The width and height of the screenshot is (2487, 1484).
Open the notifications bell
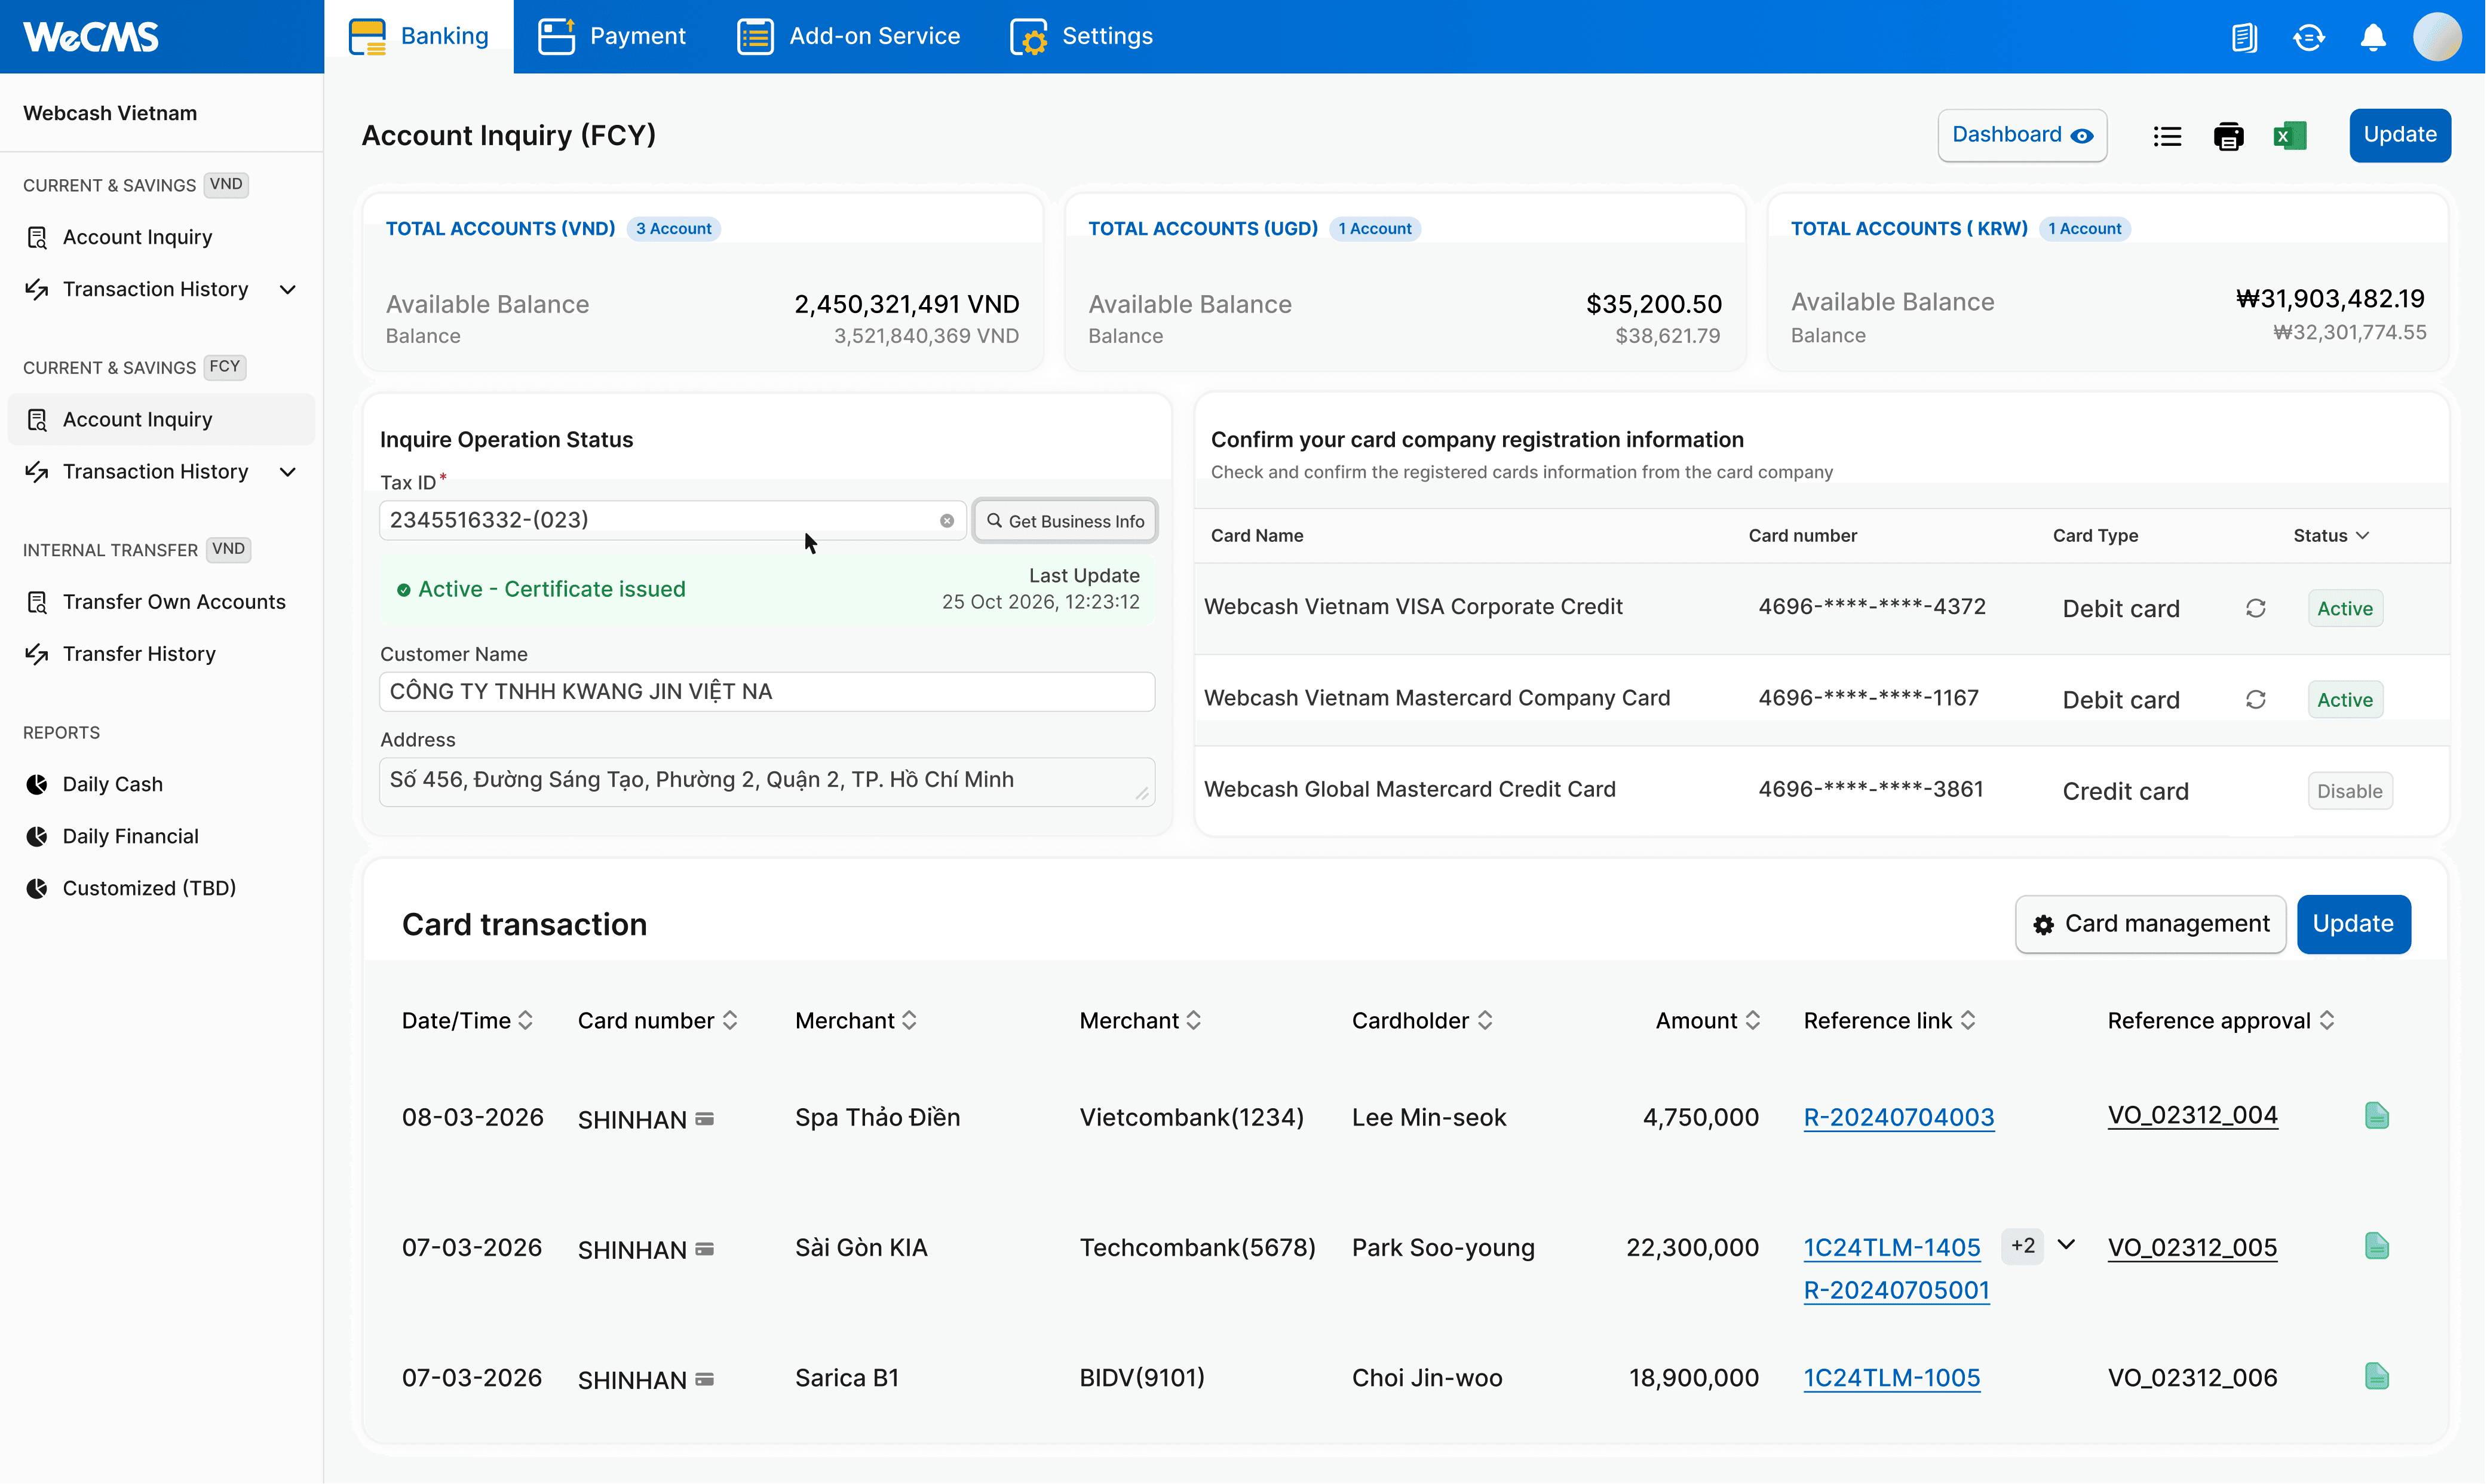coord(2372,37)
